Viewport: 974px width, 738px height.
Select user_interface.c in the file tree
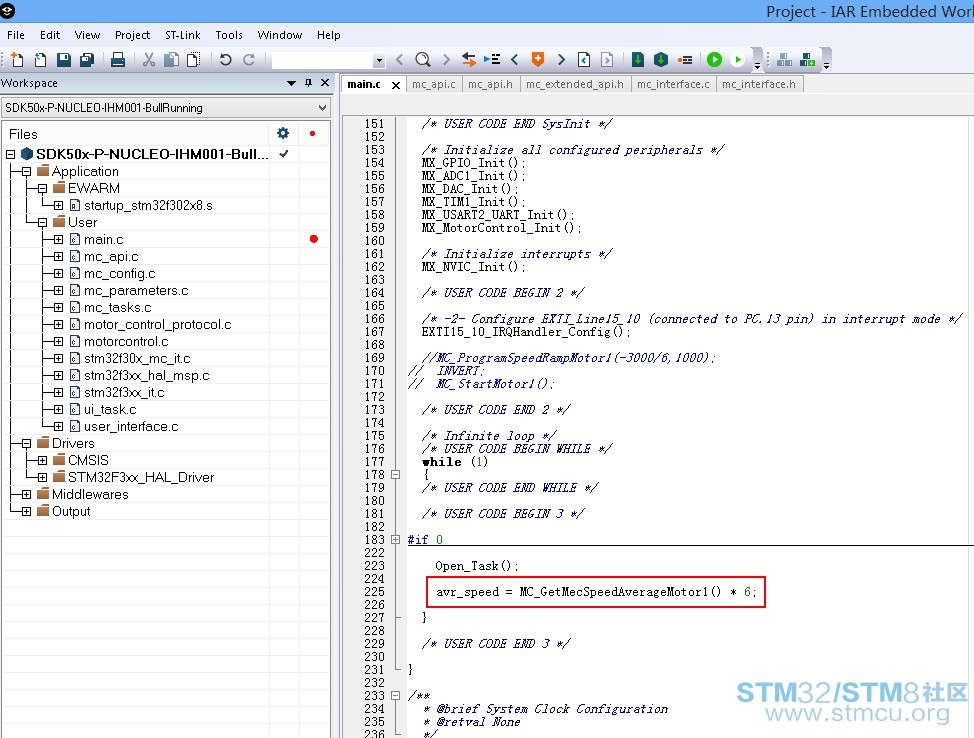[x=131, y=427]
